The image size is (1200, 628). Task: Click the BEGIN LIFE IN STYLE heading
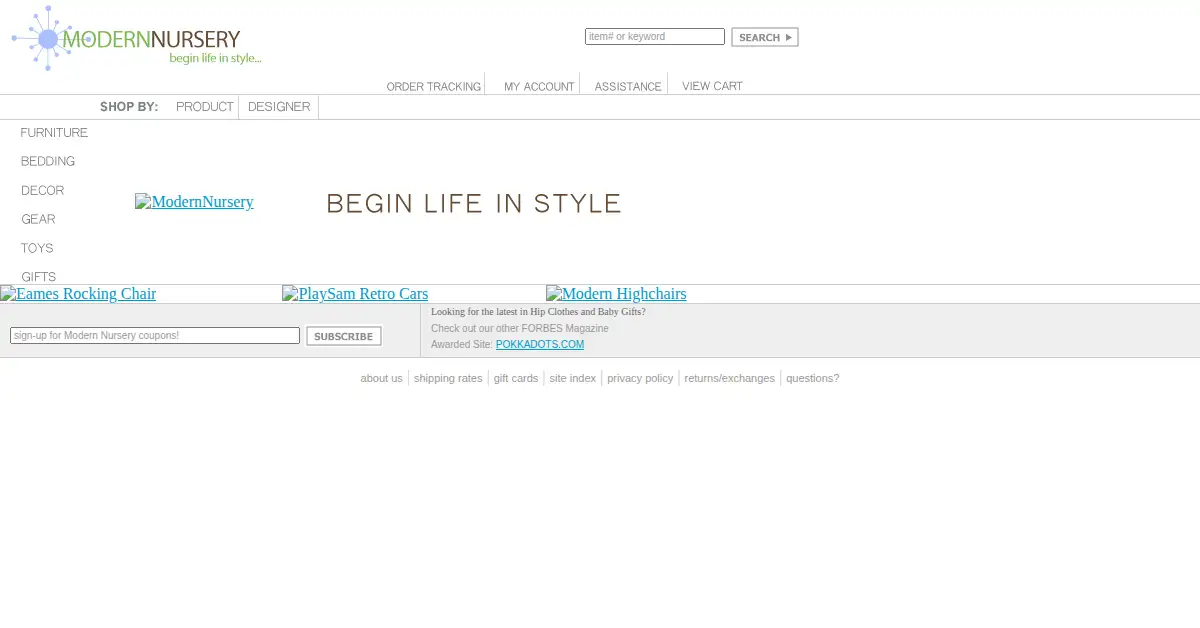474,204
